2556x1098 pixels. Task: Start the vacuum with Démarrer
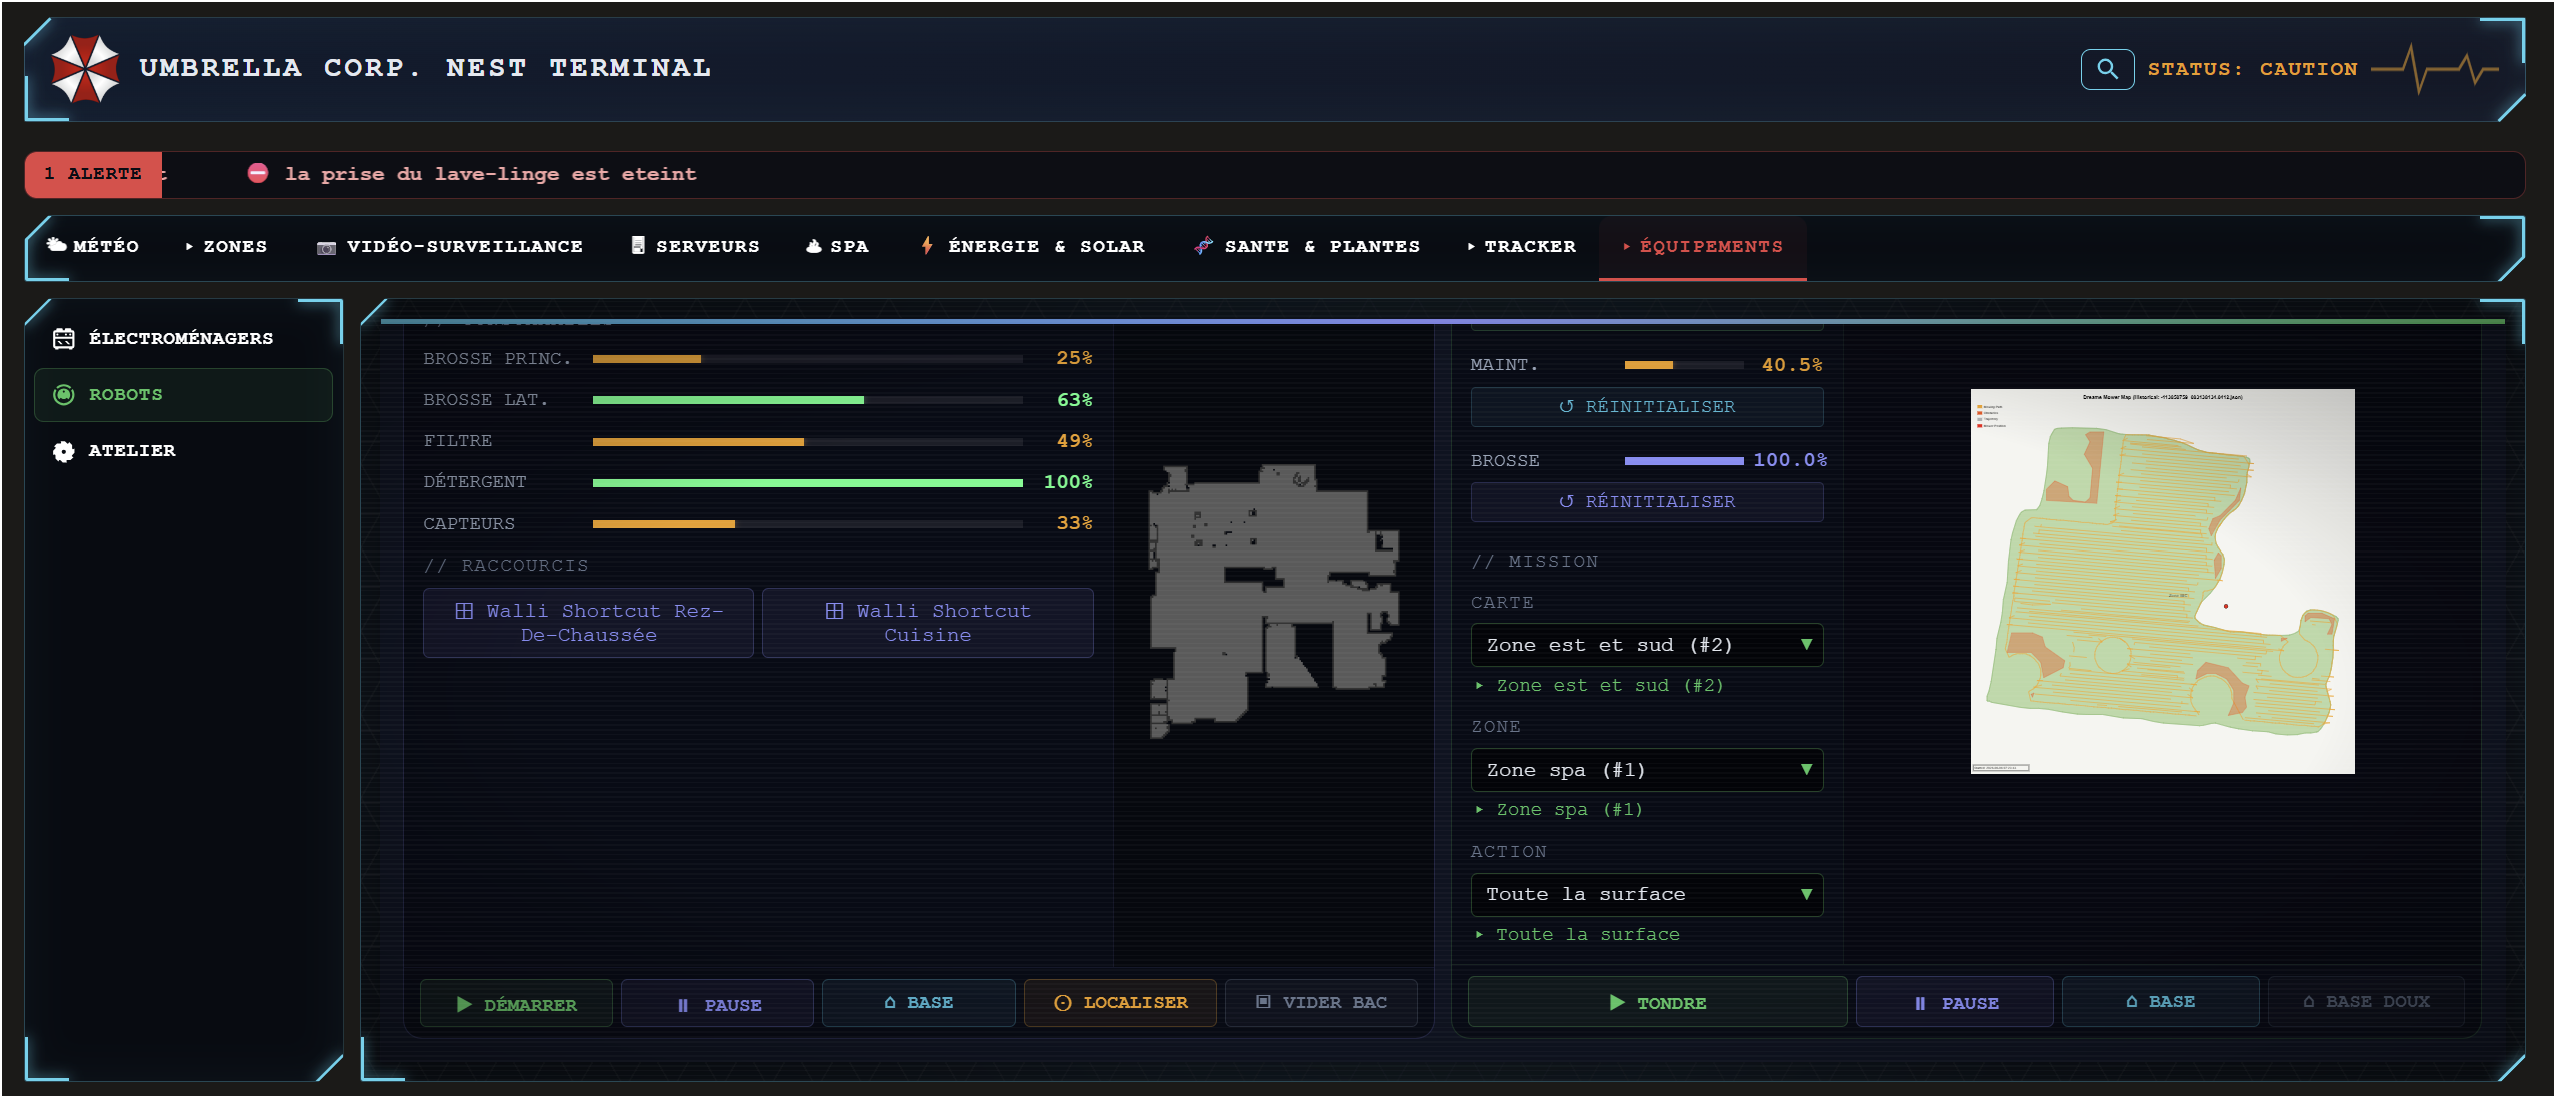point(516,1003)
